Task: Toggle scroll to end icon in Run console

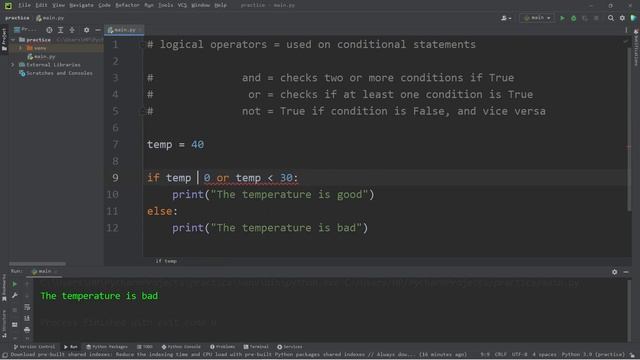Action: 27,318
